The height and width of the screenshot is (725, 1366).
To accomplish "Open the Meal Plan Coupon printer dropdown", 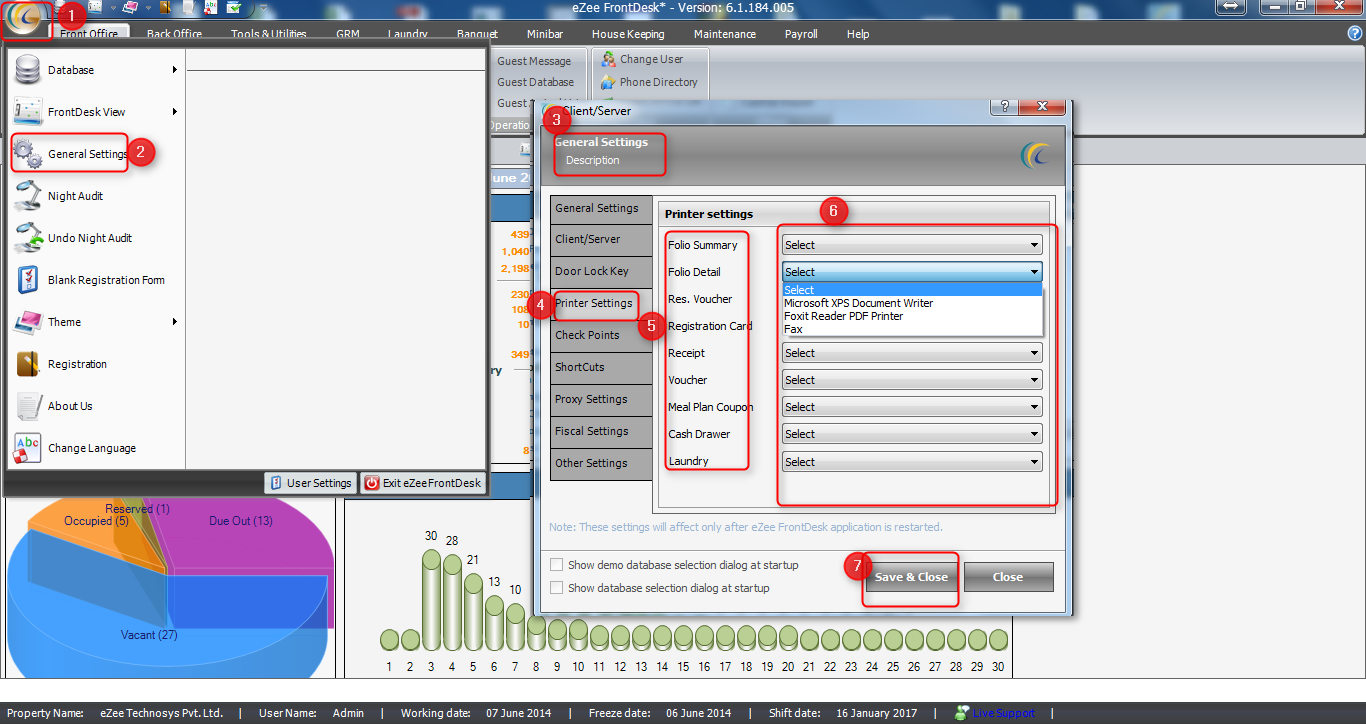I will point(912,407).
